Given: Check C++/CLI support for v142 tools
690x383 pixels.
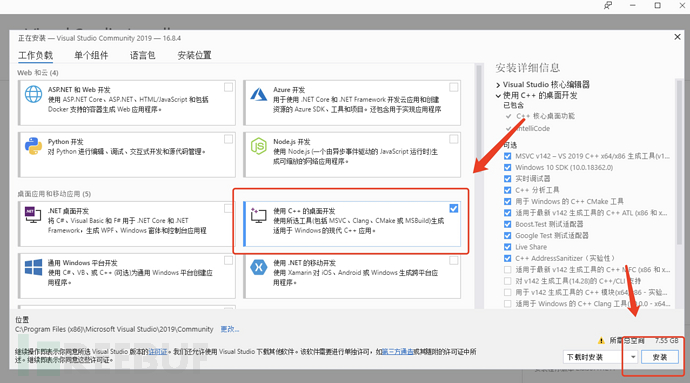Looking at the screenshot, I should click(507, 281).
